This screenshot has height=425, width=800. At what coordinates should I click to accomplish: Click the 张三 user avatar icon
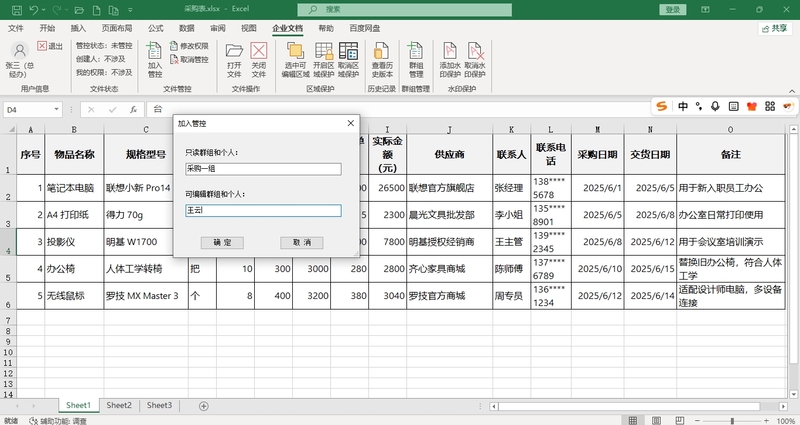[x=20, y=50]
